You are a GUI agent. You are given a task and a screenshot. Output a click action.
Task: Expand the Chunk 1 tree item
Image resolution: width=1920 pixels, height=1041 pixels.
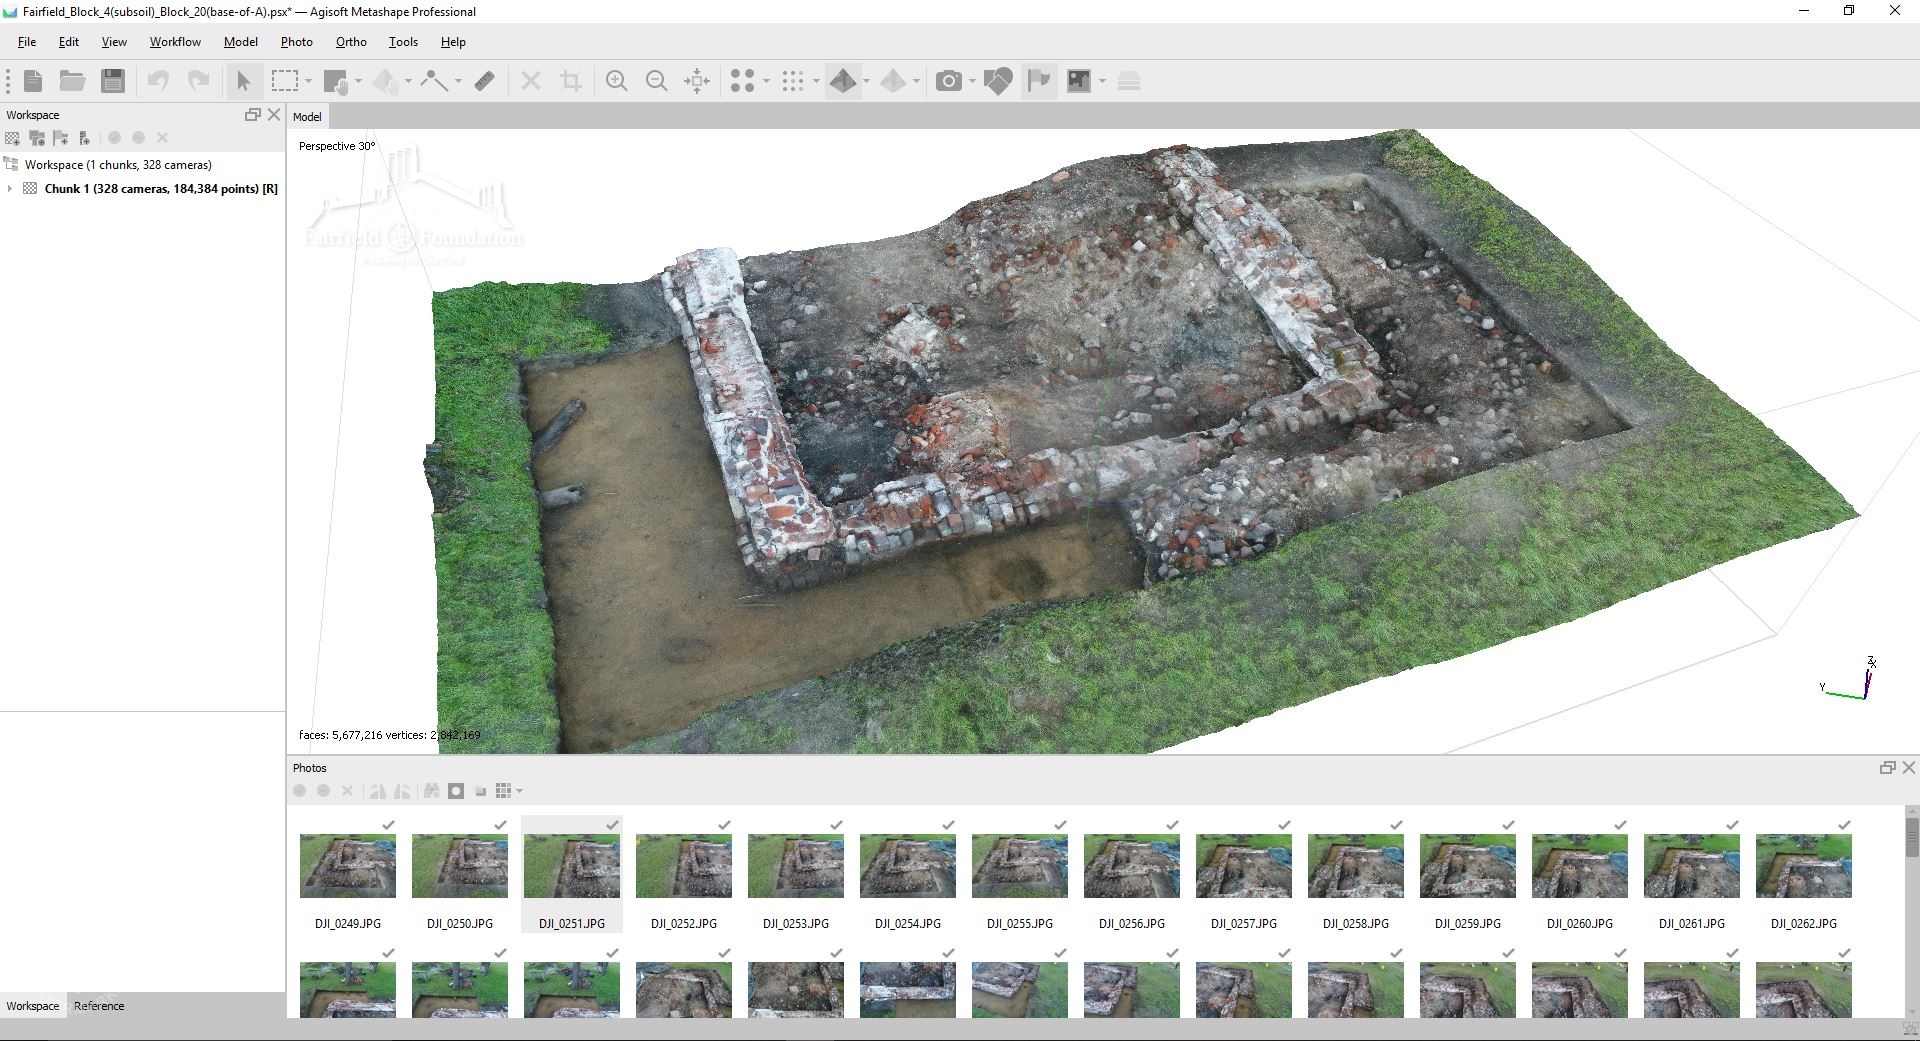[10, 188]
